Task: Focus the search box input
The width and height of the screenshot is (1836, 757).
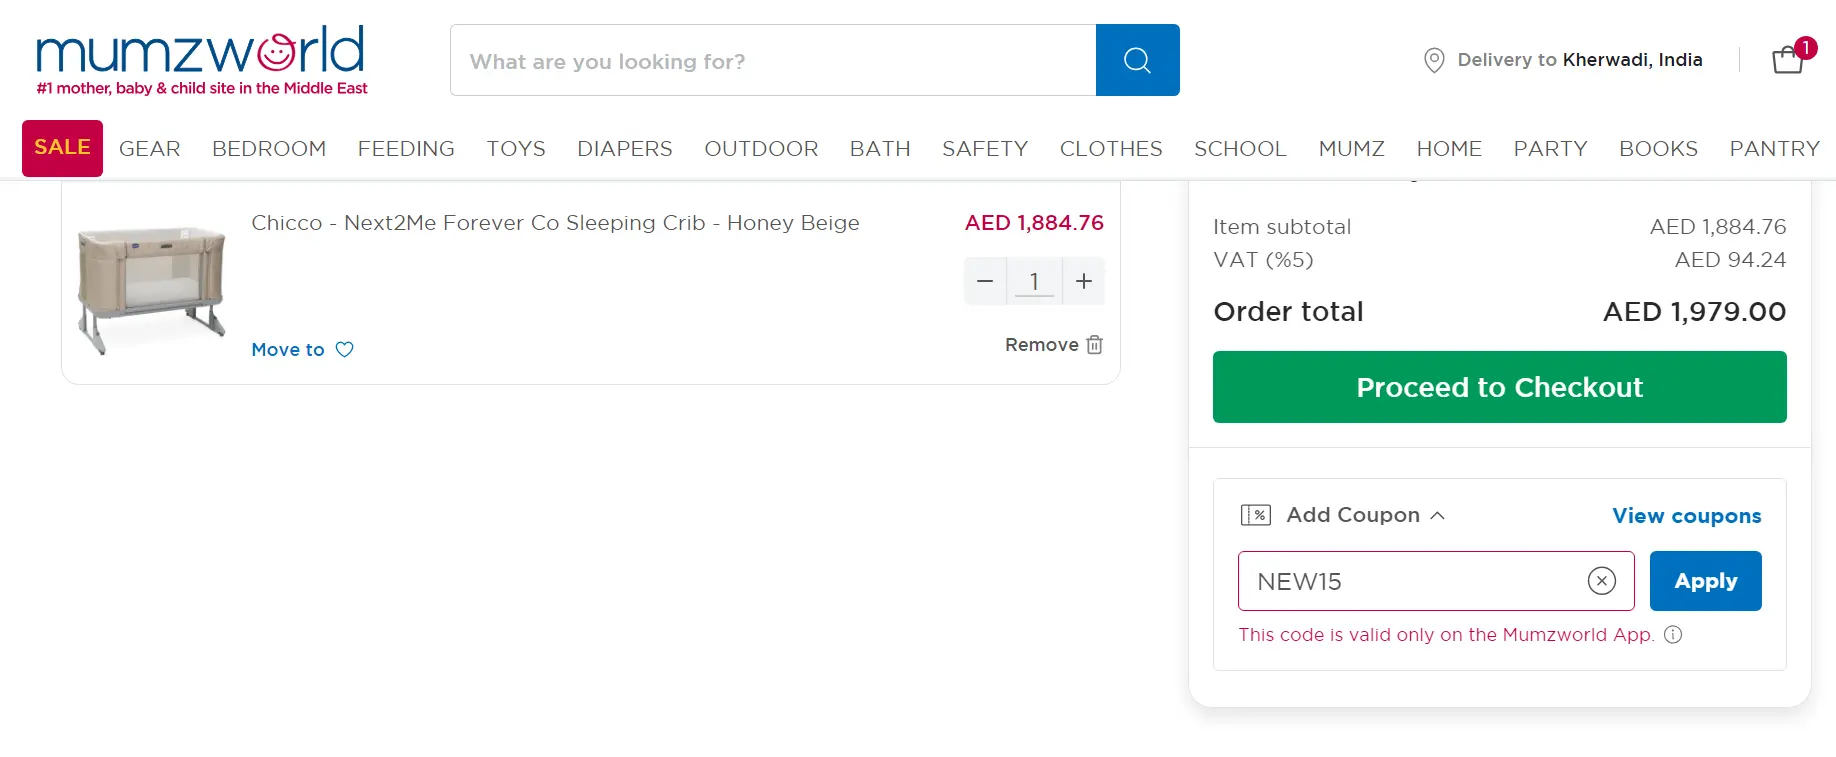Action: click(773, 60)
